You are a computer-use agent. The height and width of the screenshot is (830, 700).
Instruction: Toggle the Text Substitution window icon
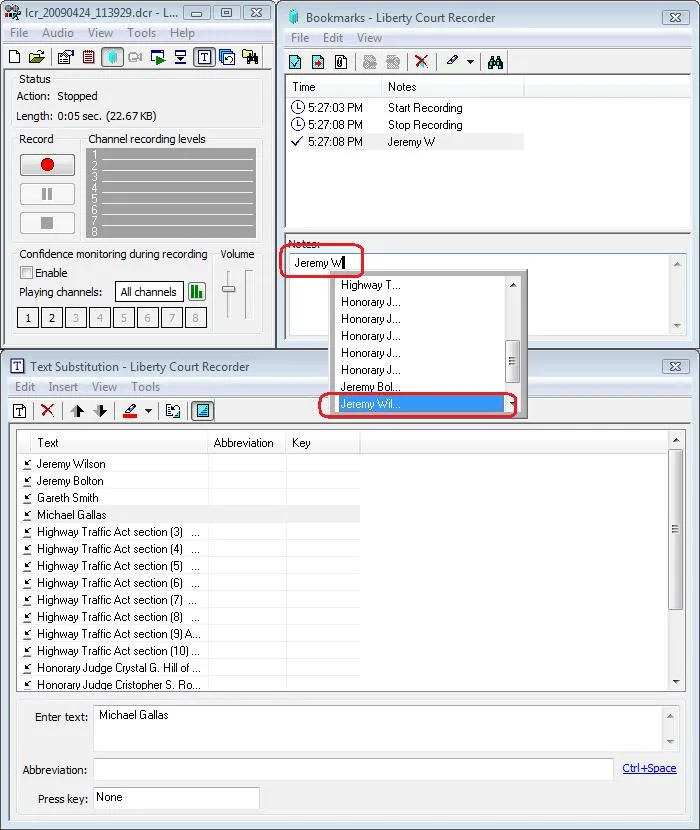pos(204,57)
